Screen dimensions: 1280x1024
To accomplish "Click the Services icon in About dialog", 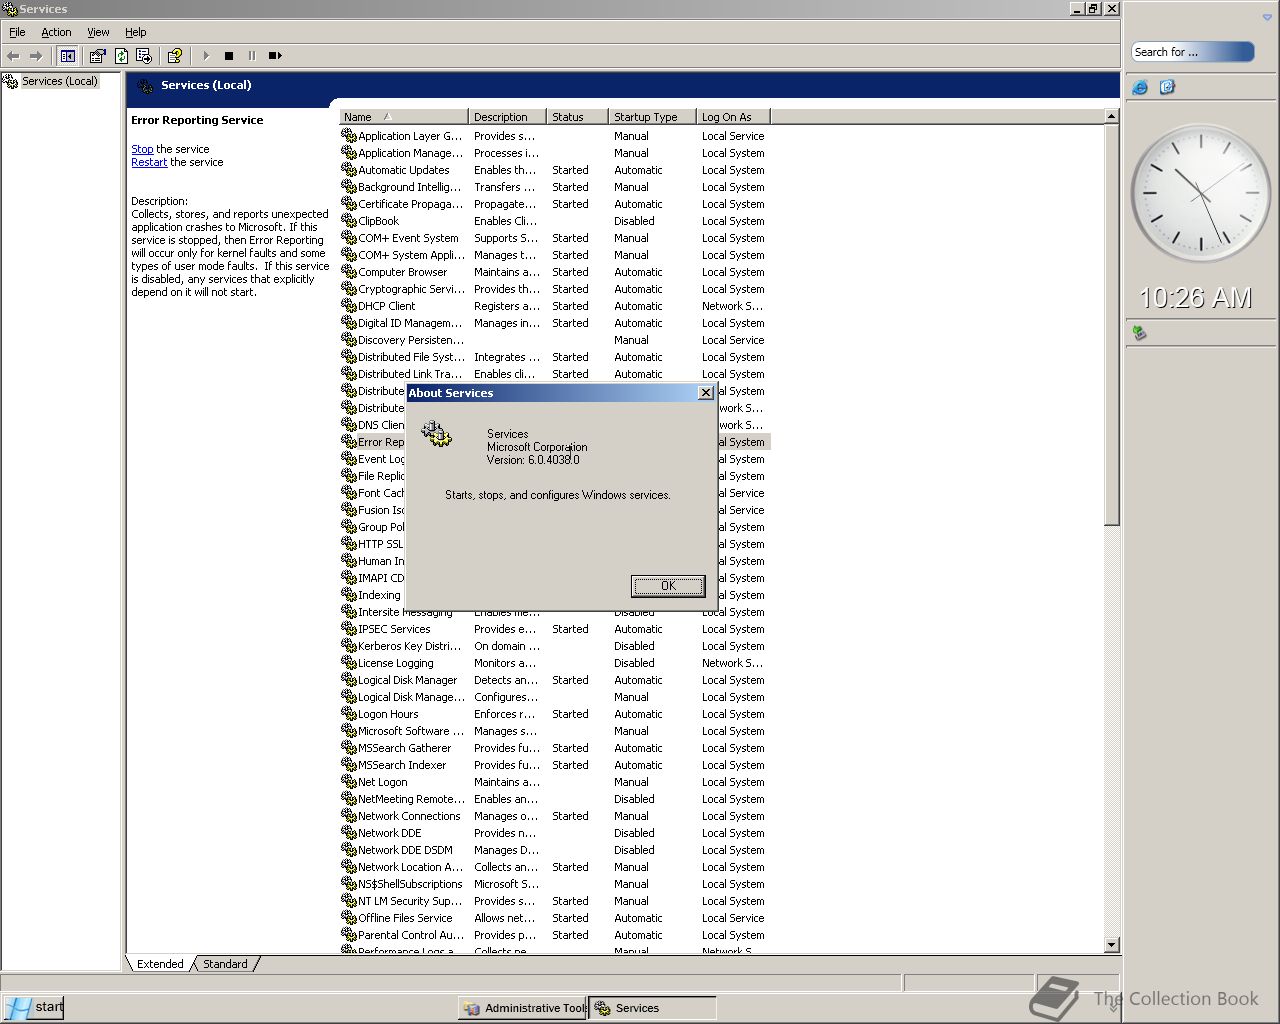I will pyautogui.click(x=437, y=434).
